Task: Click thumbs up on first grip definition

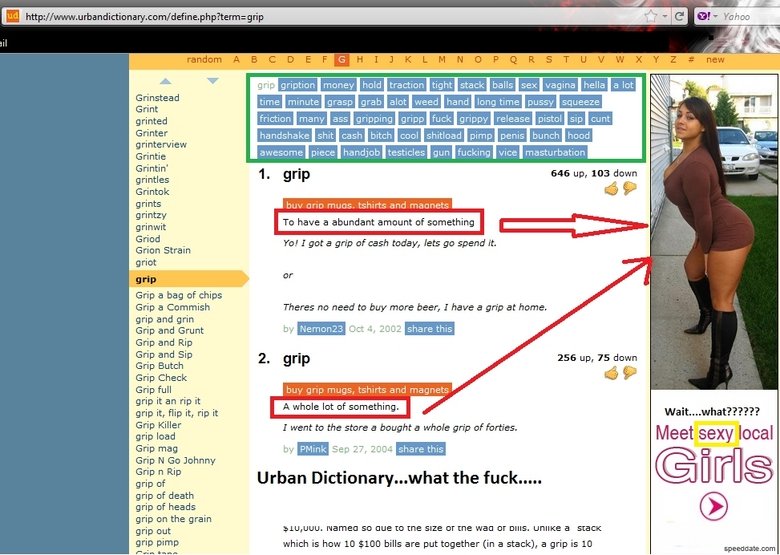Action: pyautogui.click(x=611, y=188)
